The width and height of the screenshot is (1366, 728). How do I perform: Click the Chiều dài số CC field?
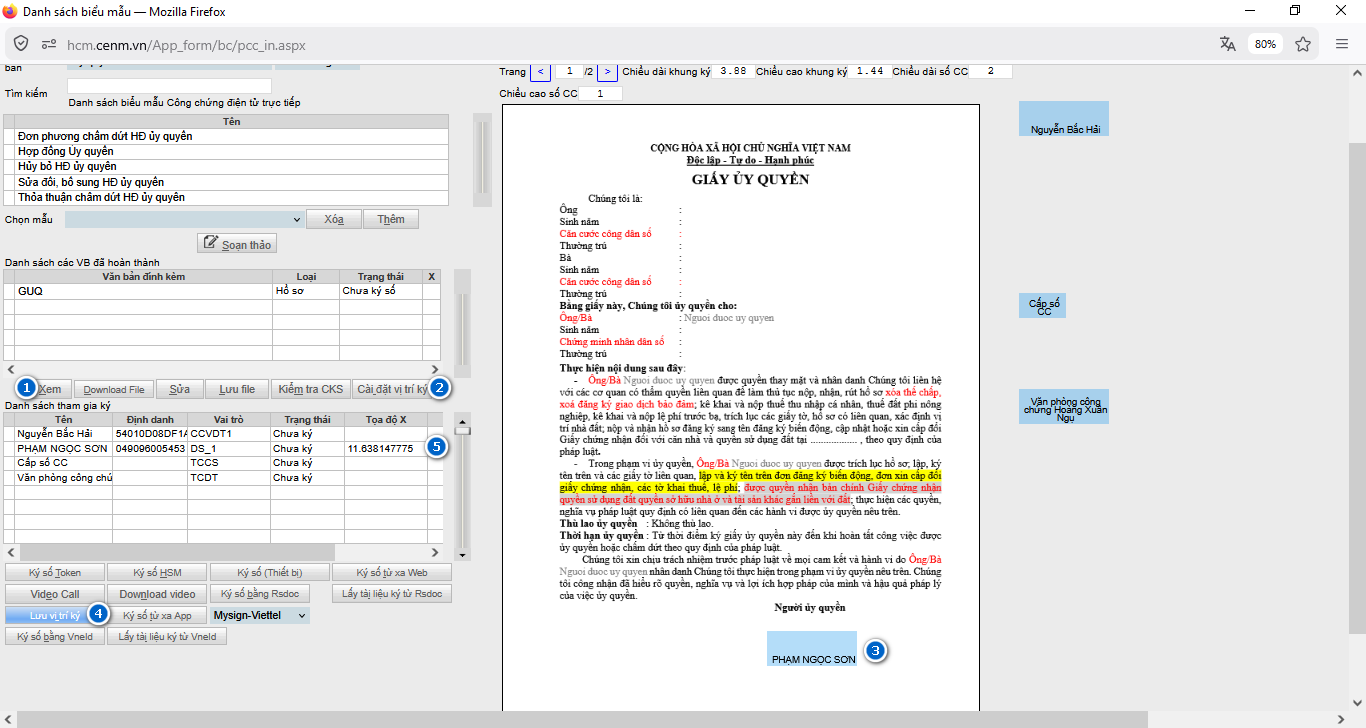(990, 71)
